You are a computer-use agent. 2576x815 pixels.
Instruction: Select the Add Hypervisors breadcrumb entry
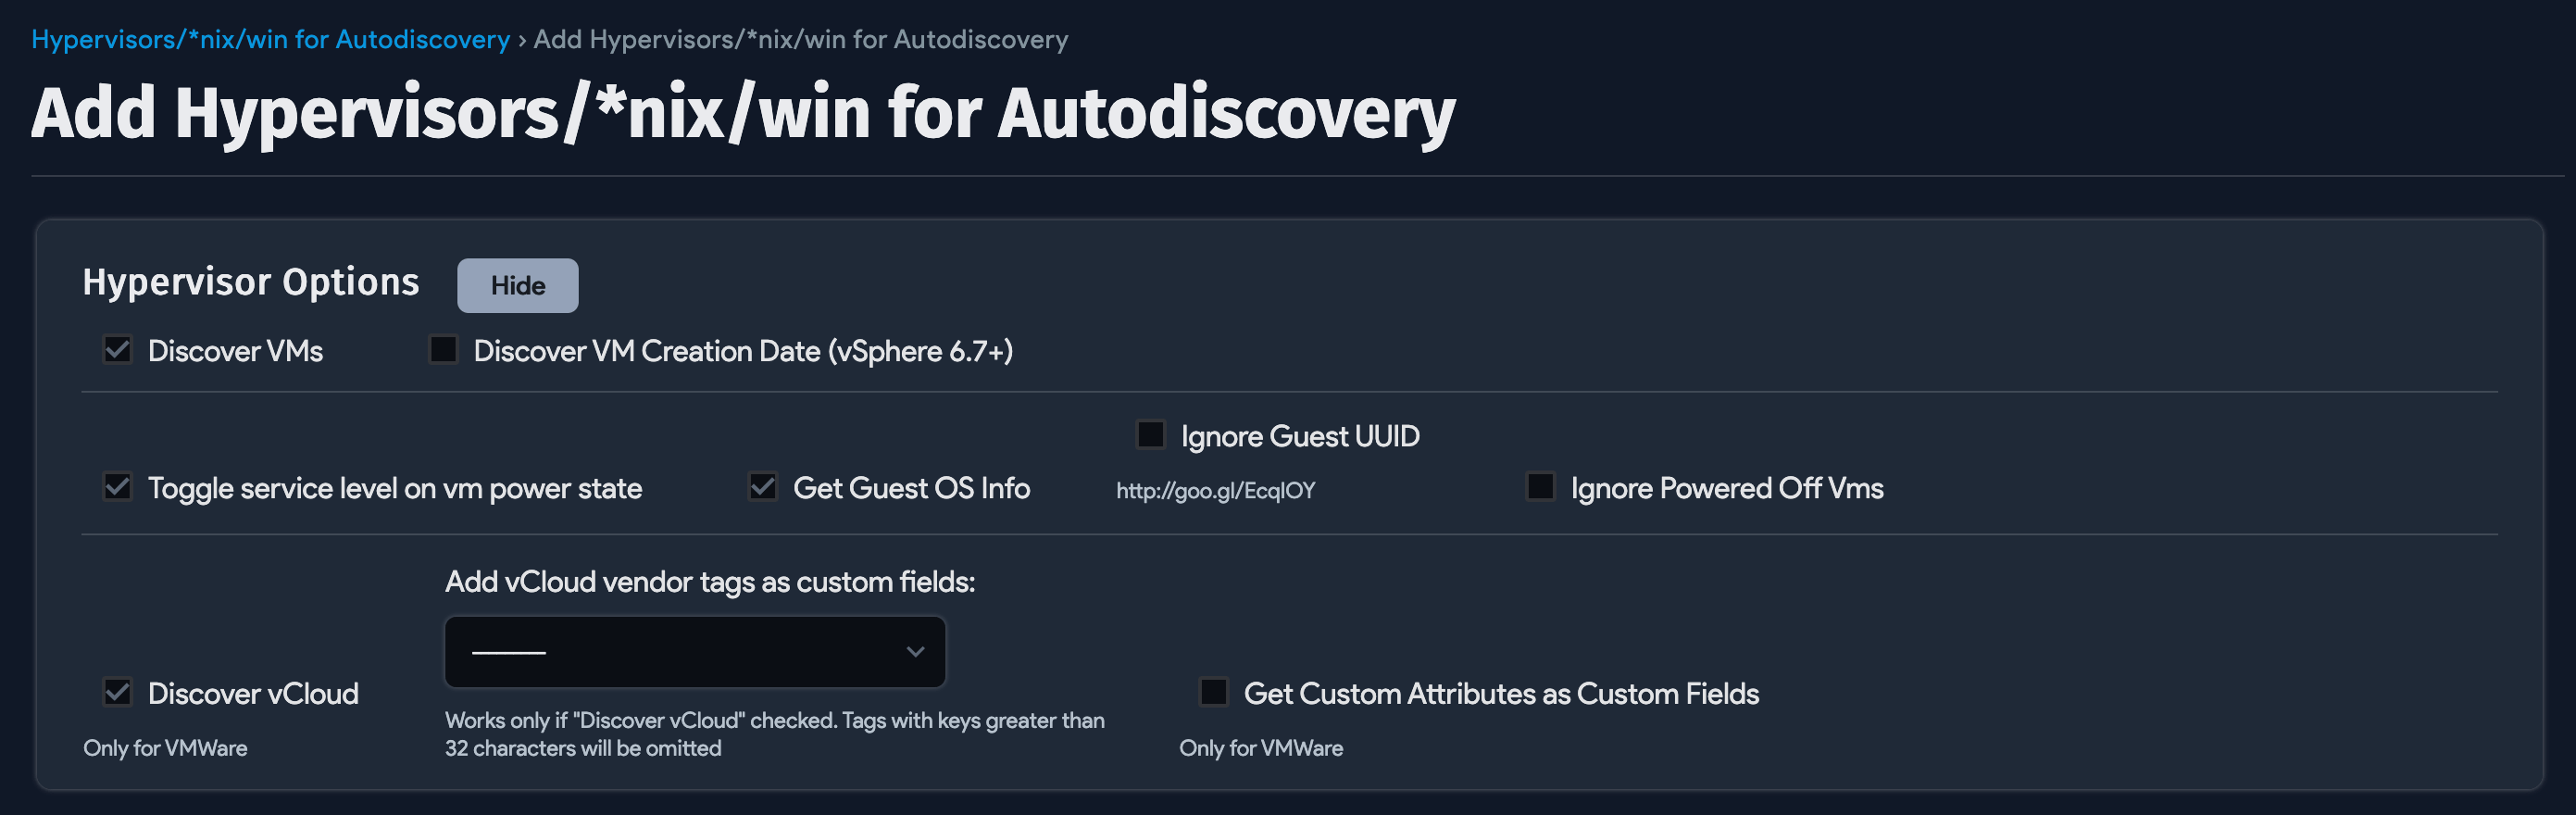[798, 39]
